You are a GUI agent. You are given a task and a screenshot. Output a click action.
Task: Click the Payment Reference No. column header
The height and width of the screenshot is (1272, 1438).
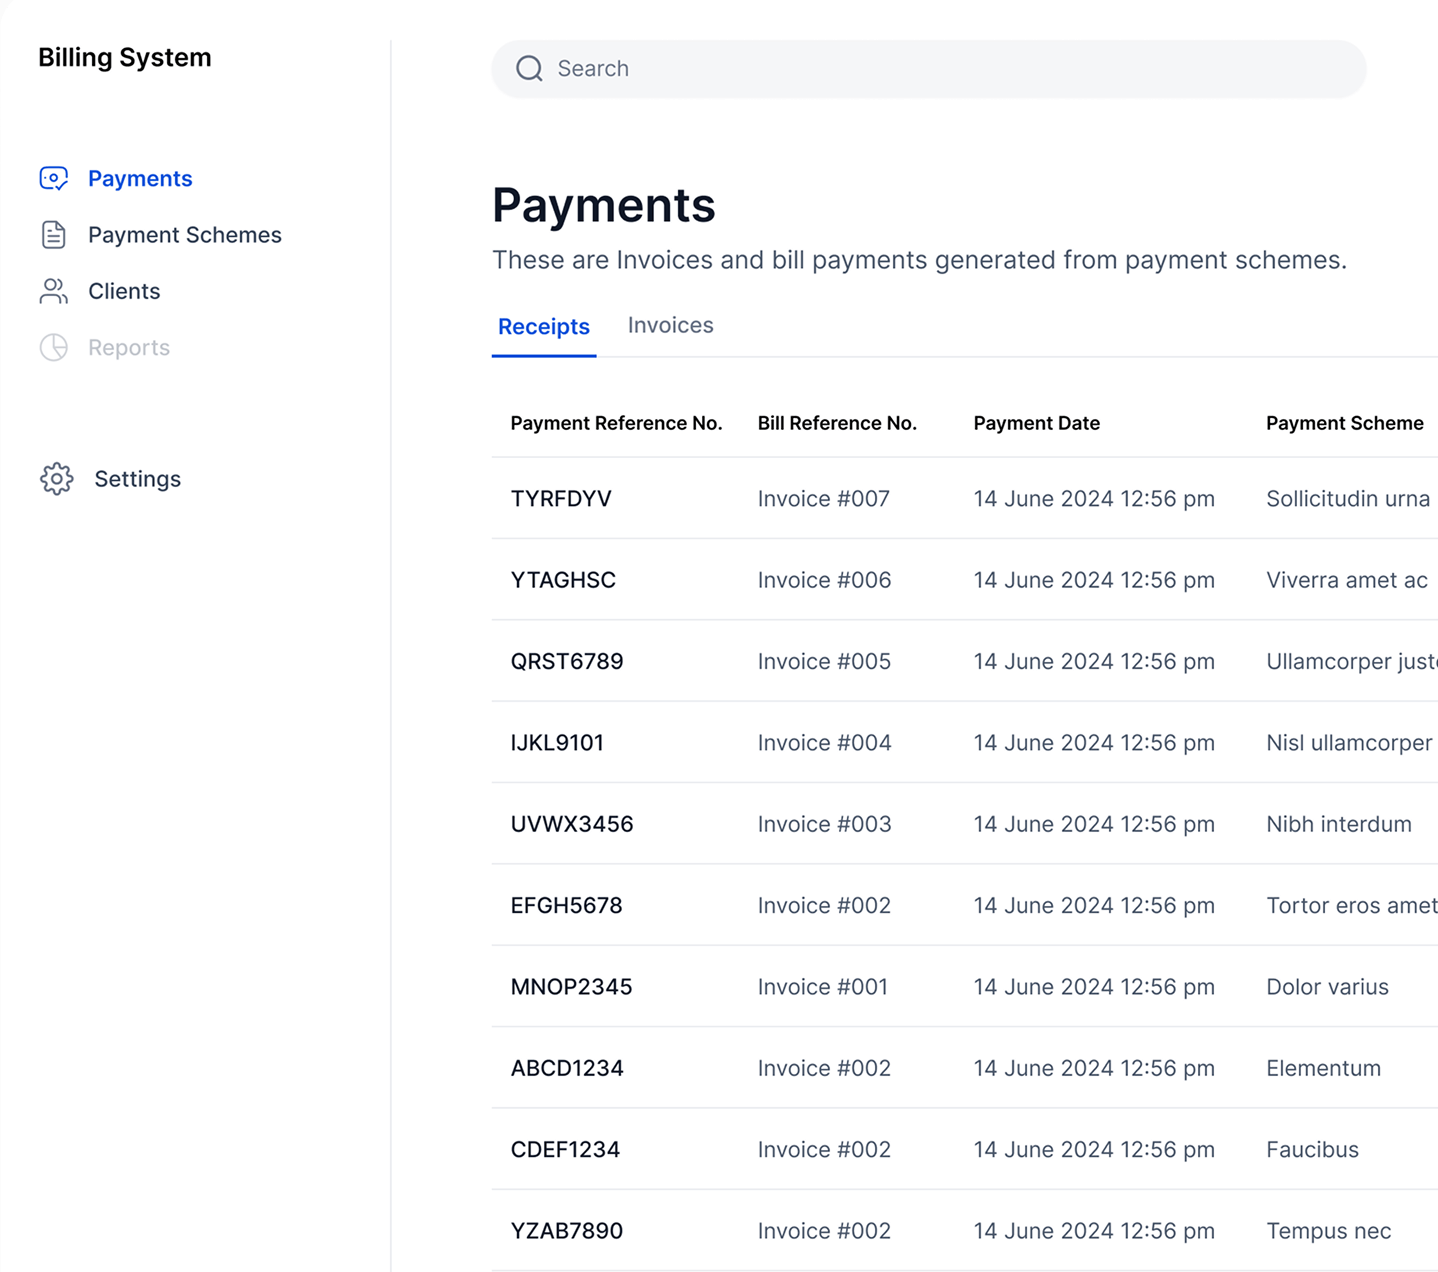(x=616, y=423)
